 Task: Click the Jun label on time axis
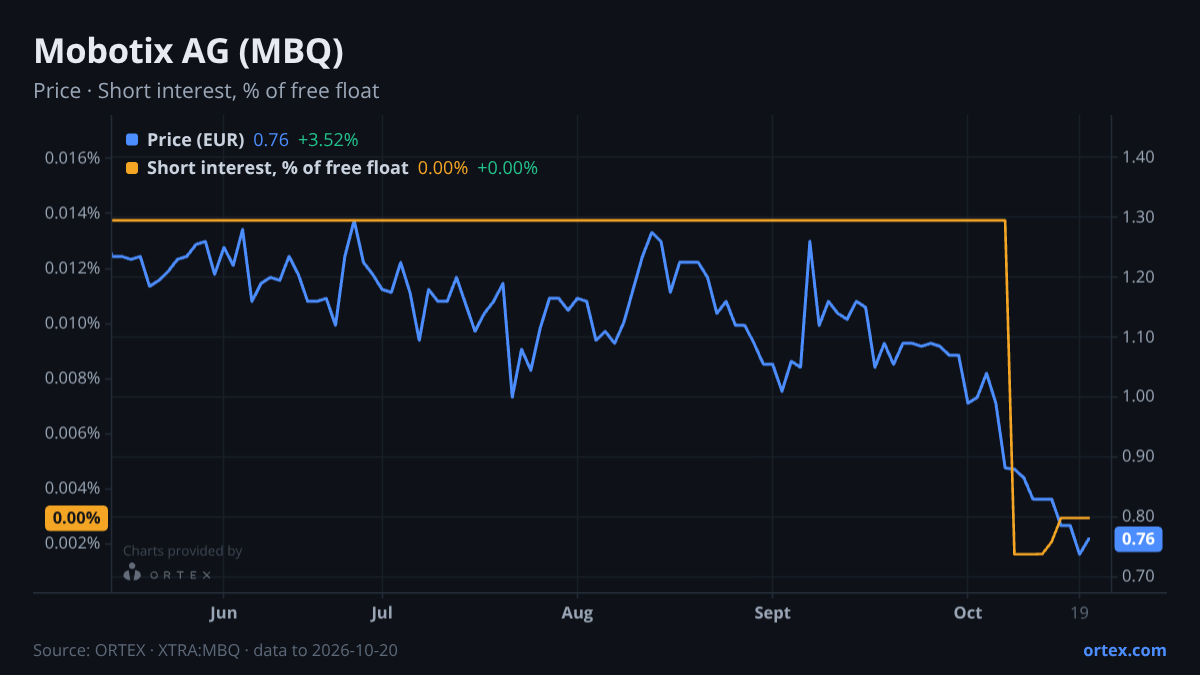224,613
